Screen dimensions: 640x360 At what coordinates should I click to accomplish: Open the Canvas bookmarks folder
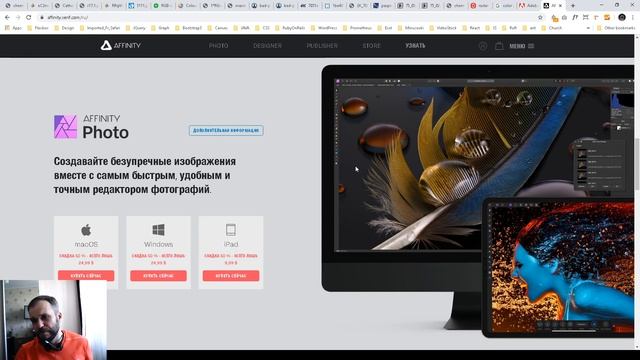pyautogui.click(x=218, y=28)
